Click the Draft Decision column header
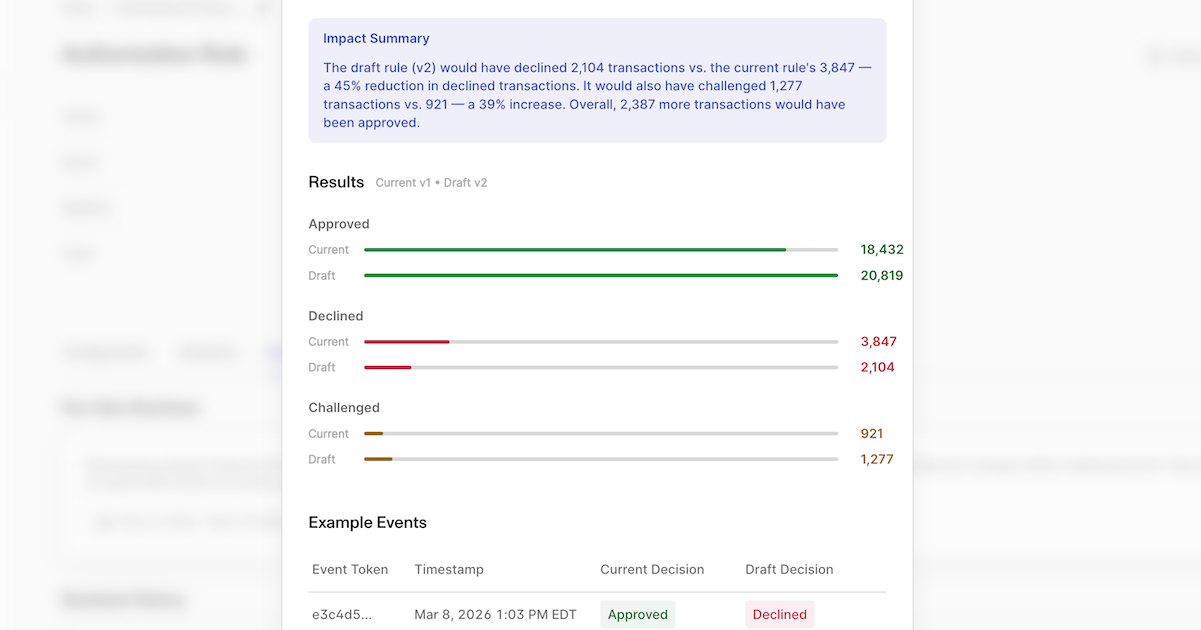The height and width of the screenshot is (630, 1201). coord(789,569)
